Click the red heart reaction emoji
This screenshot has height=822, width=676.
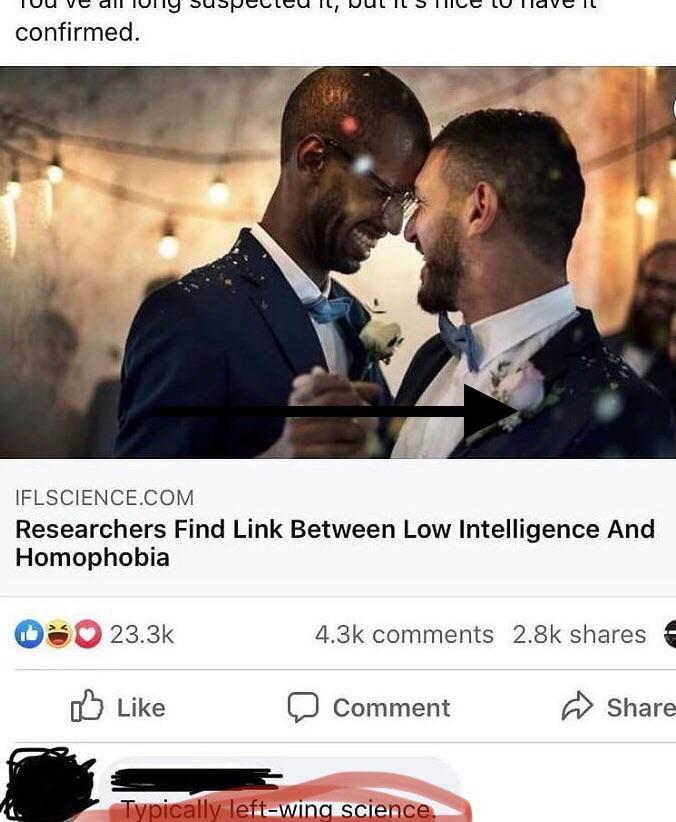point(88,634)
